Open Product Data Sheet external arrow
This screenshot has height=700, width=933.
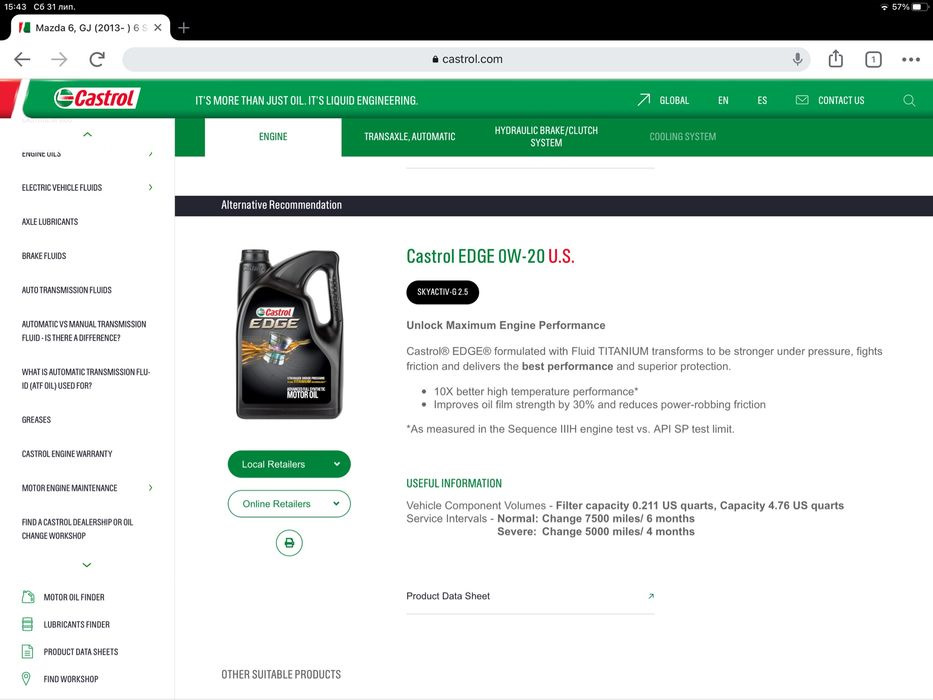pyautogui.click(x=651, y=596)
